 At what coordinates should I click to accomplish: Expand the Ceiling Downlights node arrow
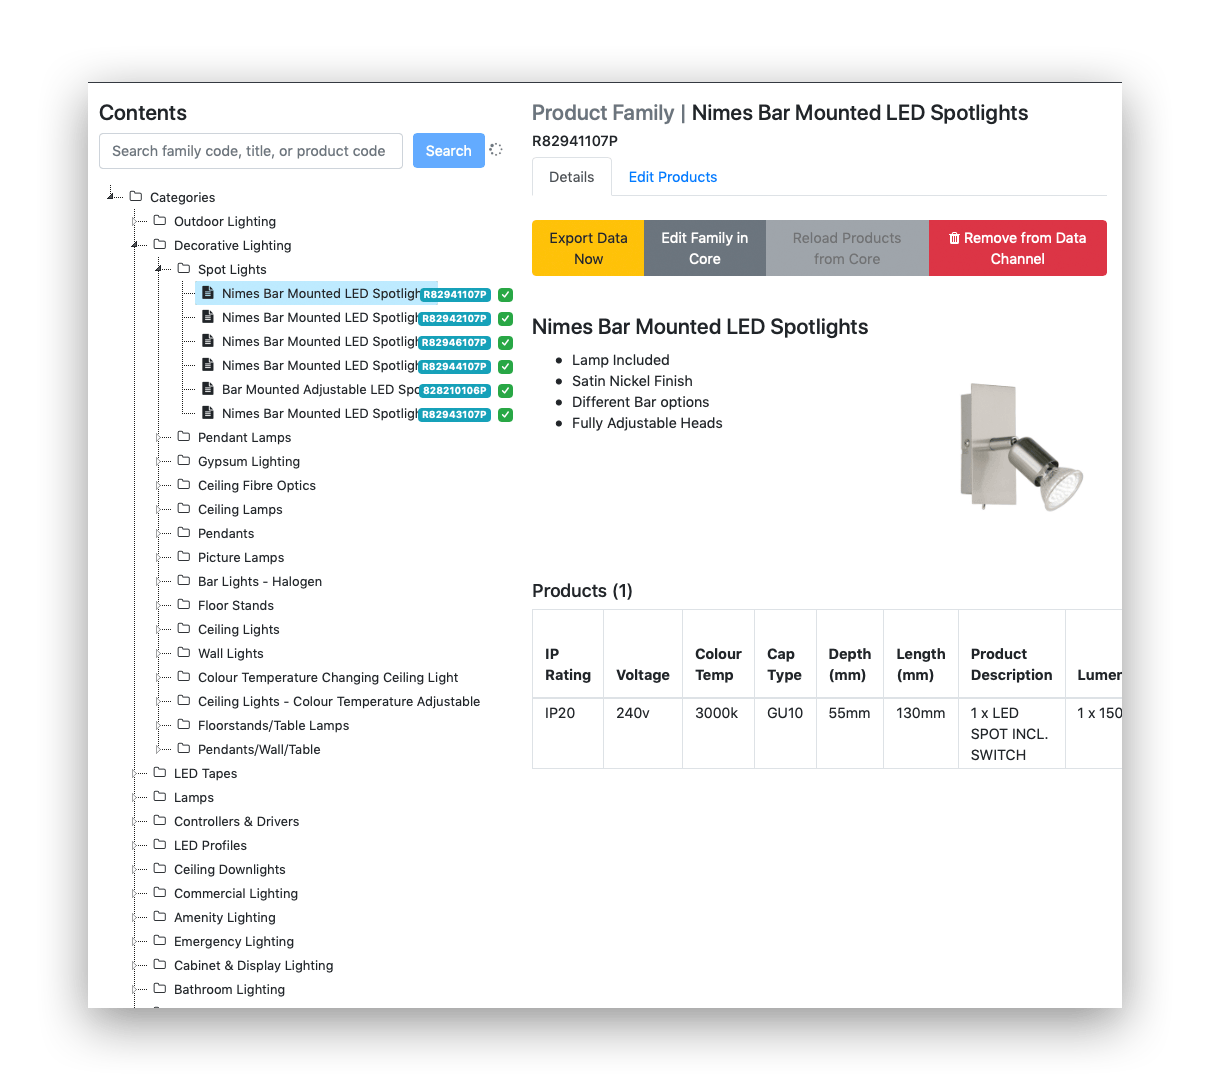point(135,869)
